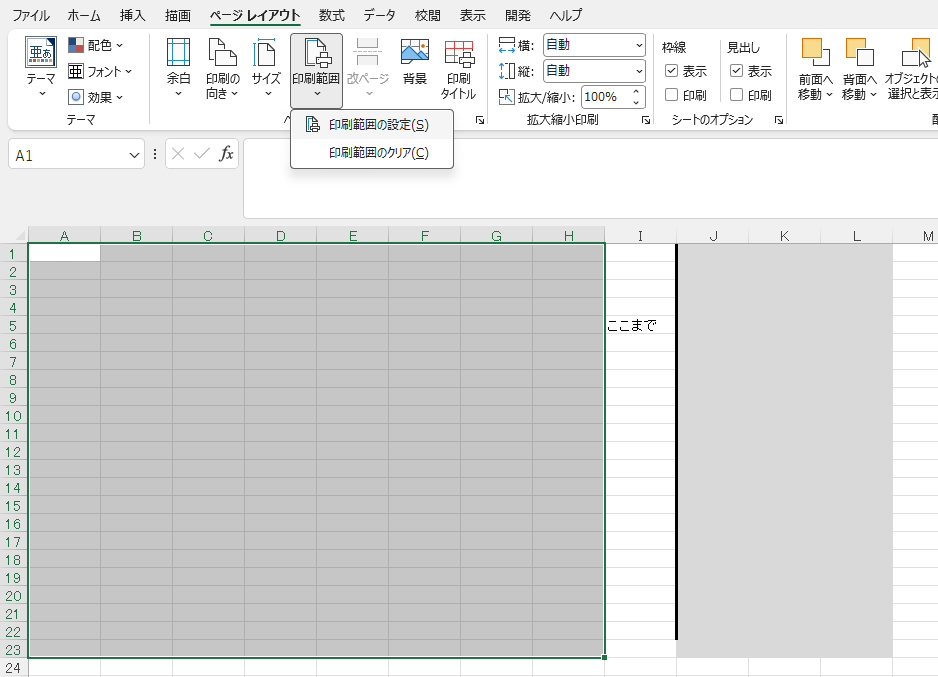Choose 印刷範囲の設定(S) menu item
This screenshot has height=677, width=938.
(371, 125)
